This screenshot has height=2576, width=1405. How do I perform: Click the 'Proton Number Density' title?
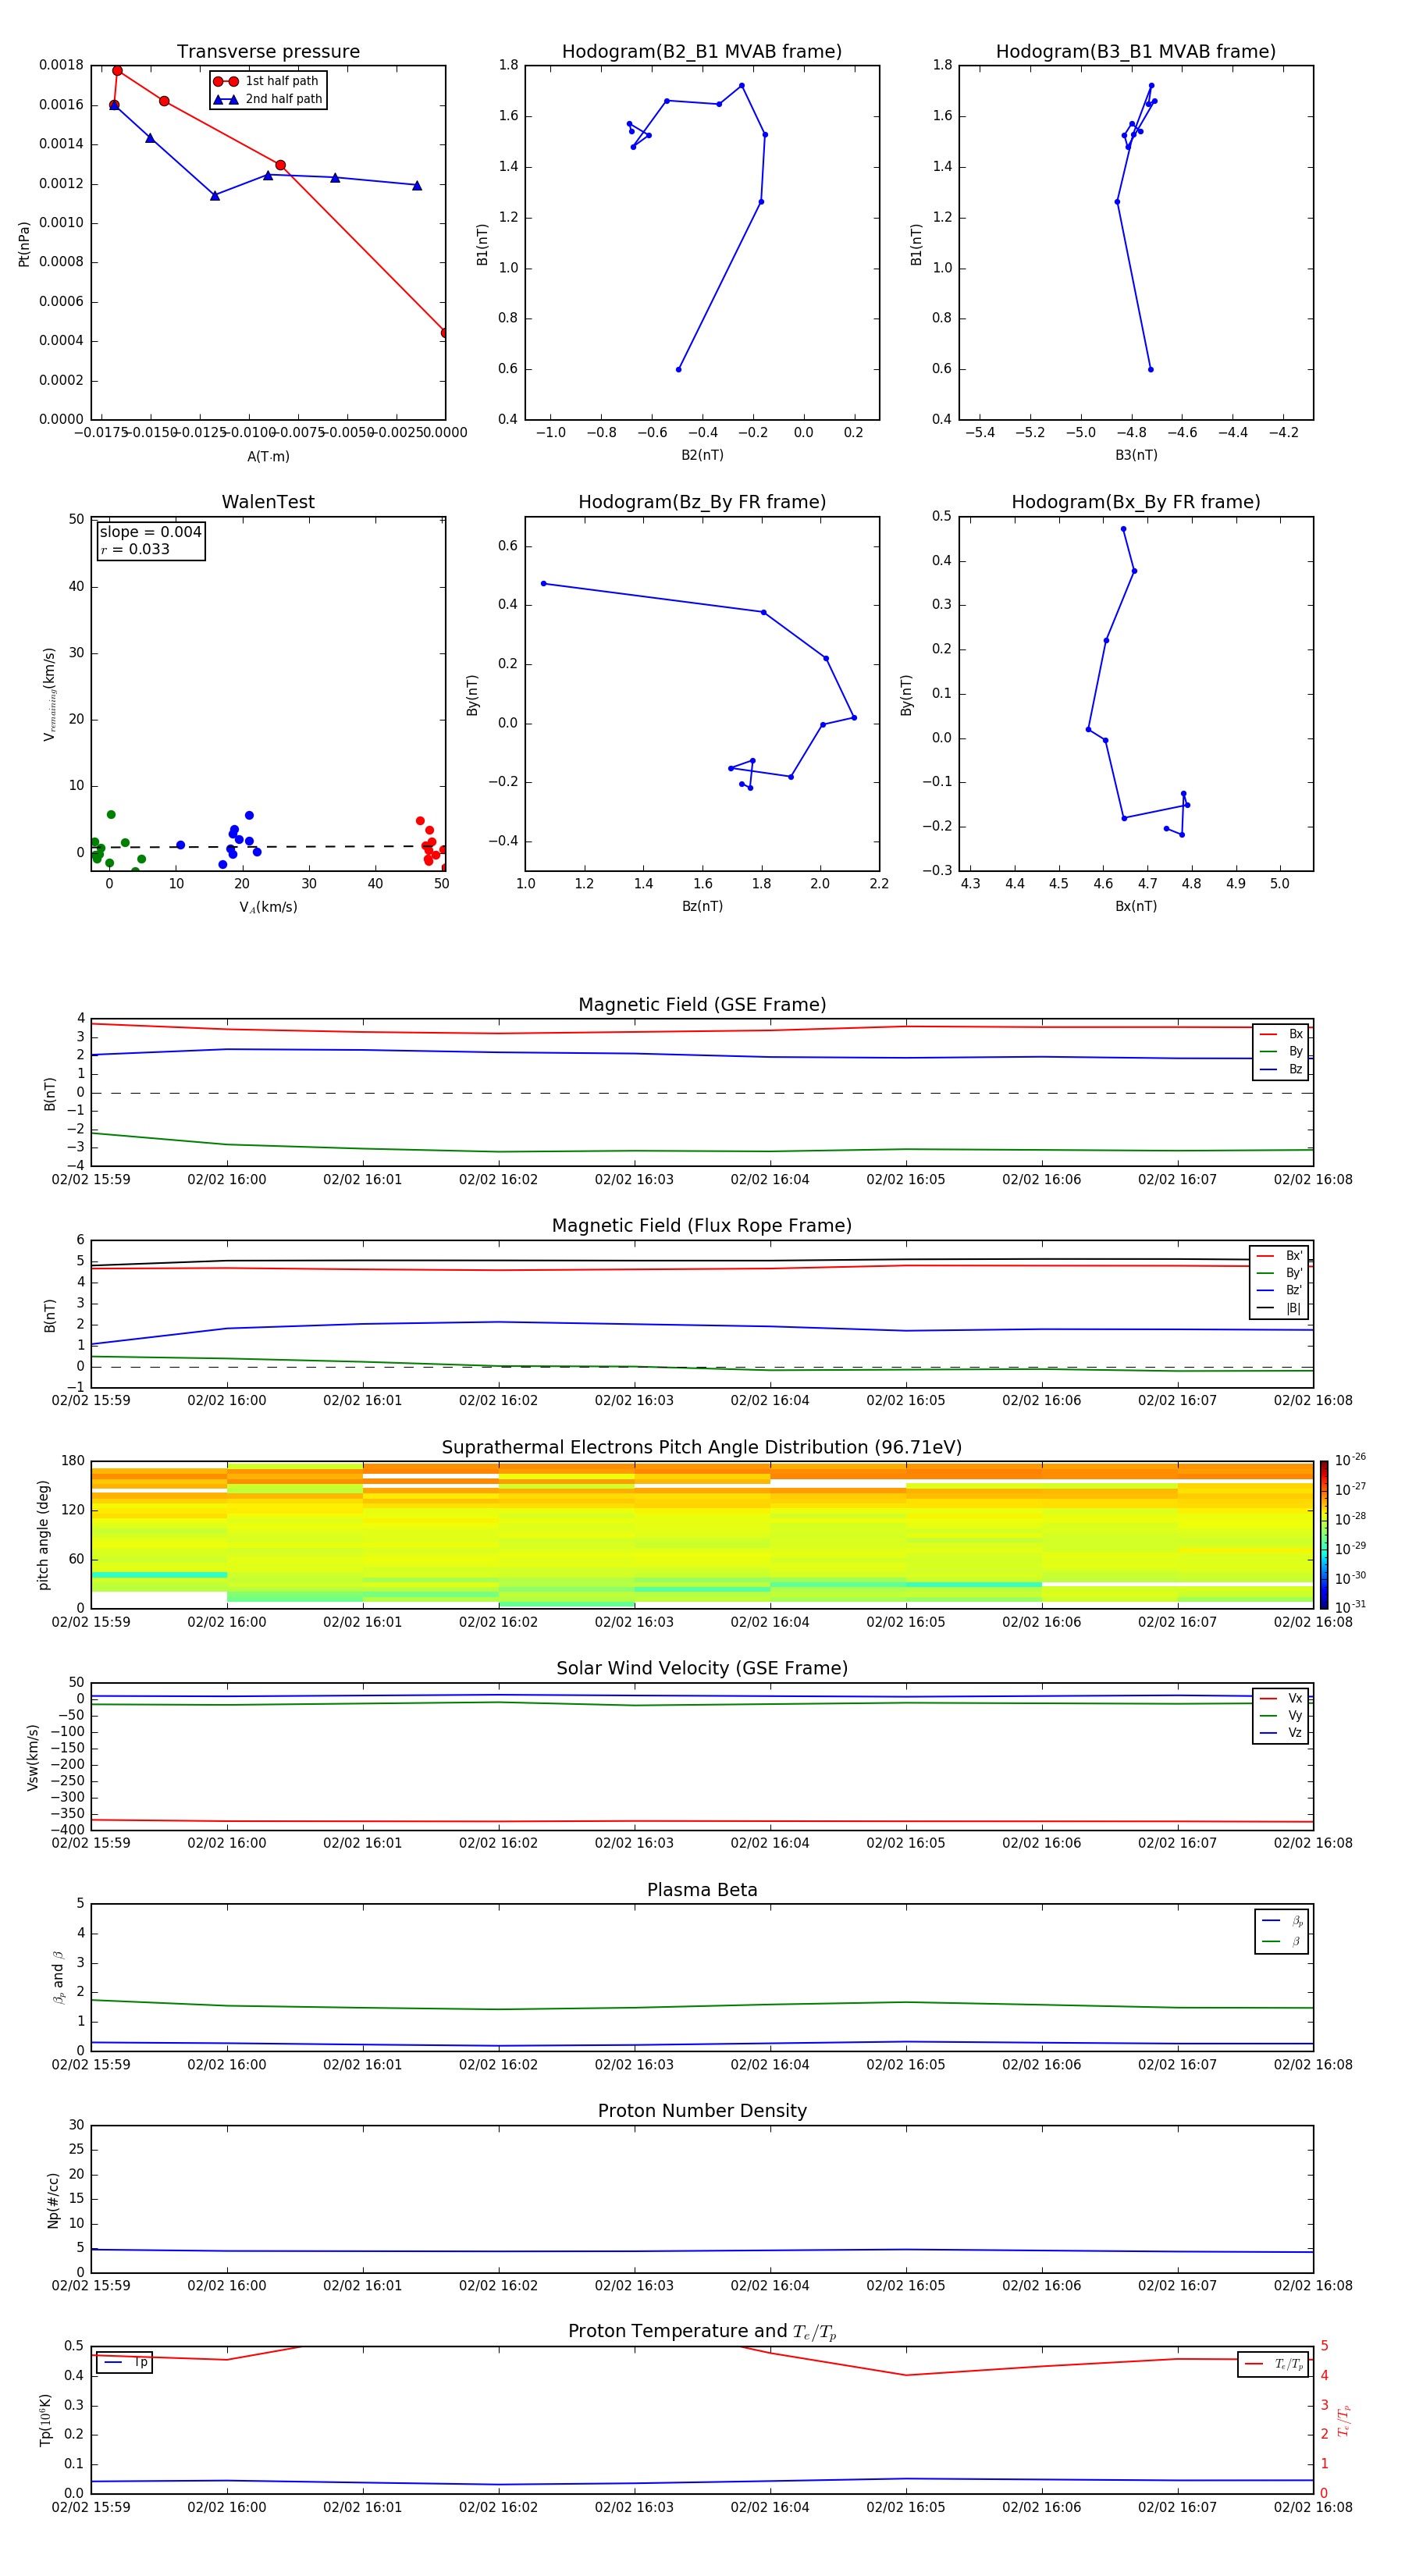point(702,2111)
